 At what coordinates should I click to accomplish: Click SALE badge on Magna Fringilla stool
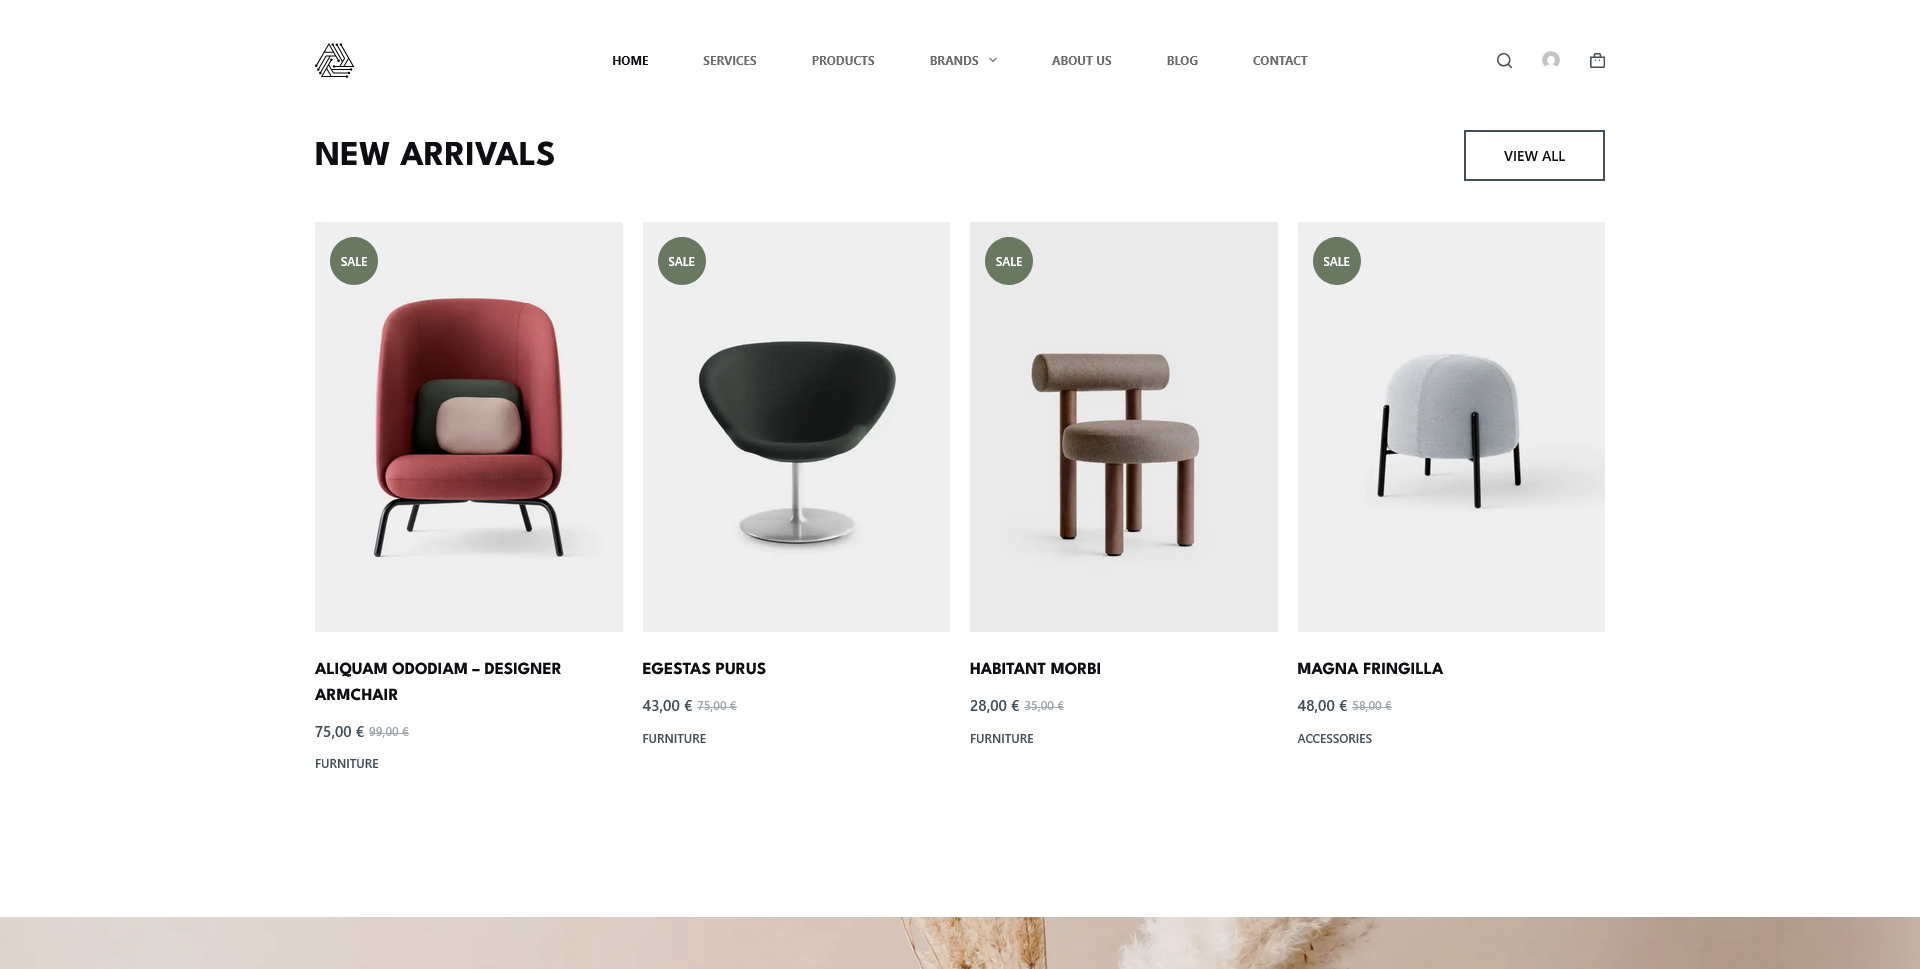[1337, 261]
